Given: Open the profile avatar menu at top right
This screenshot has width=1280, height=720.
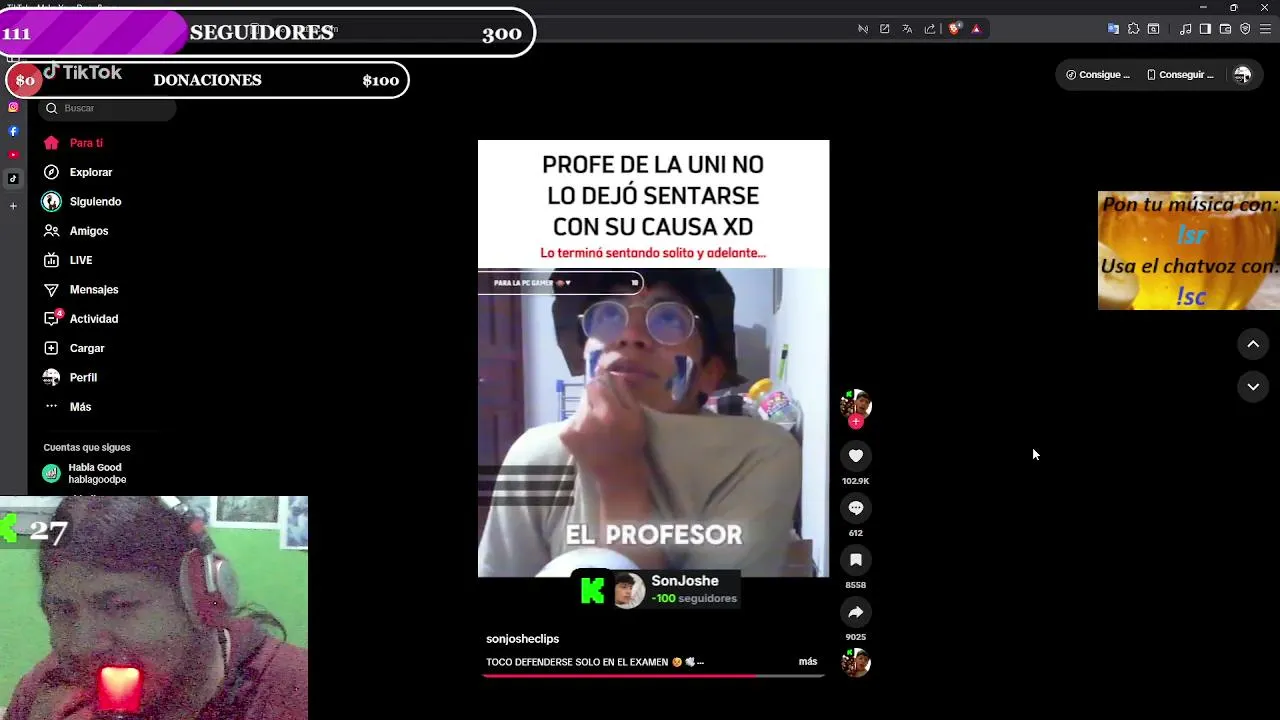Looking at the screenshot, I should point(1243,75).
